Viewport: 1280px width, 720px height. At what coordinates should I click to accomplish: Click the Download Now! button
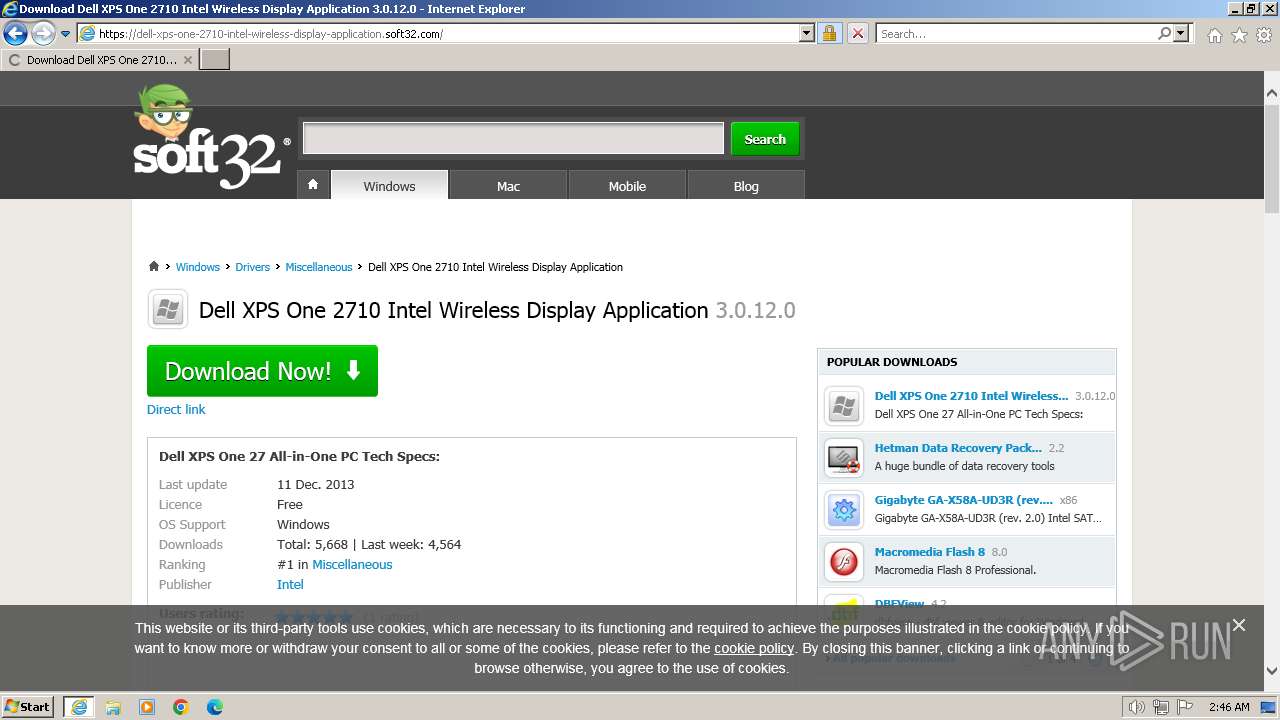pos(262,371)
